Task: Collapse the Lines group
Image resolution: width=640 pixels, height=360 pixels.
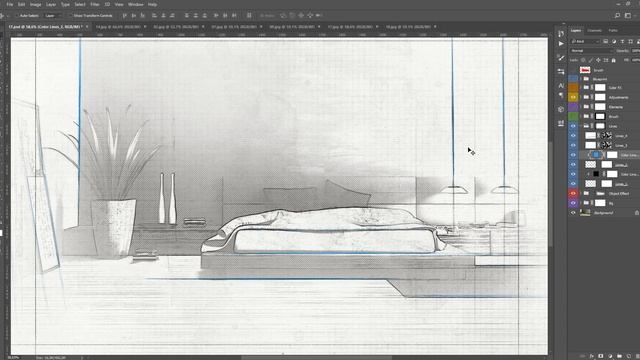Action: click(x=581, y=126)
